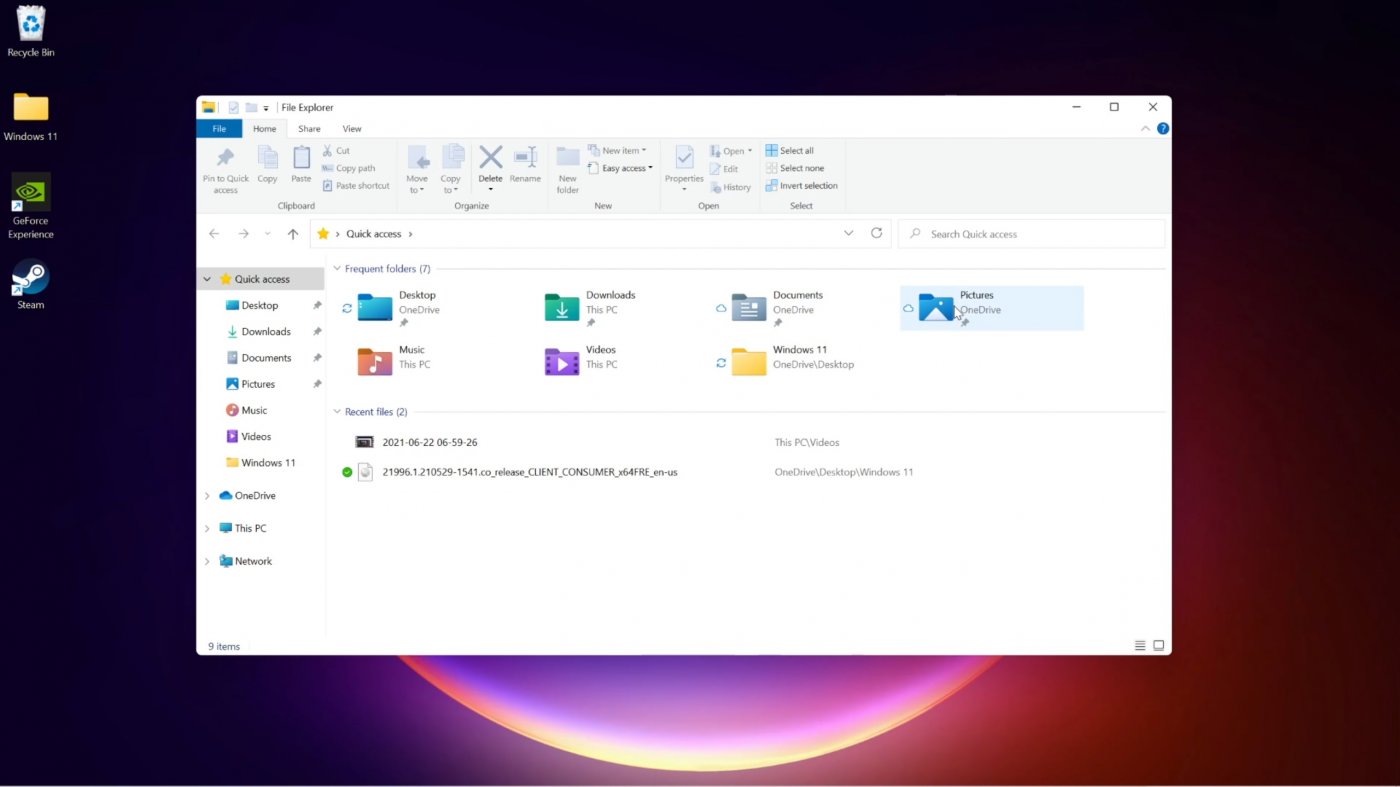Image resolution: width=1400 pixels, height=787 pixels.
Task: Click Paste shortcut in ribbon
Action: tap(356, 186)
